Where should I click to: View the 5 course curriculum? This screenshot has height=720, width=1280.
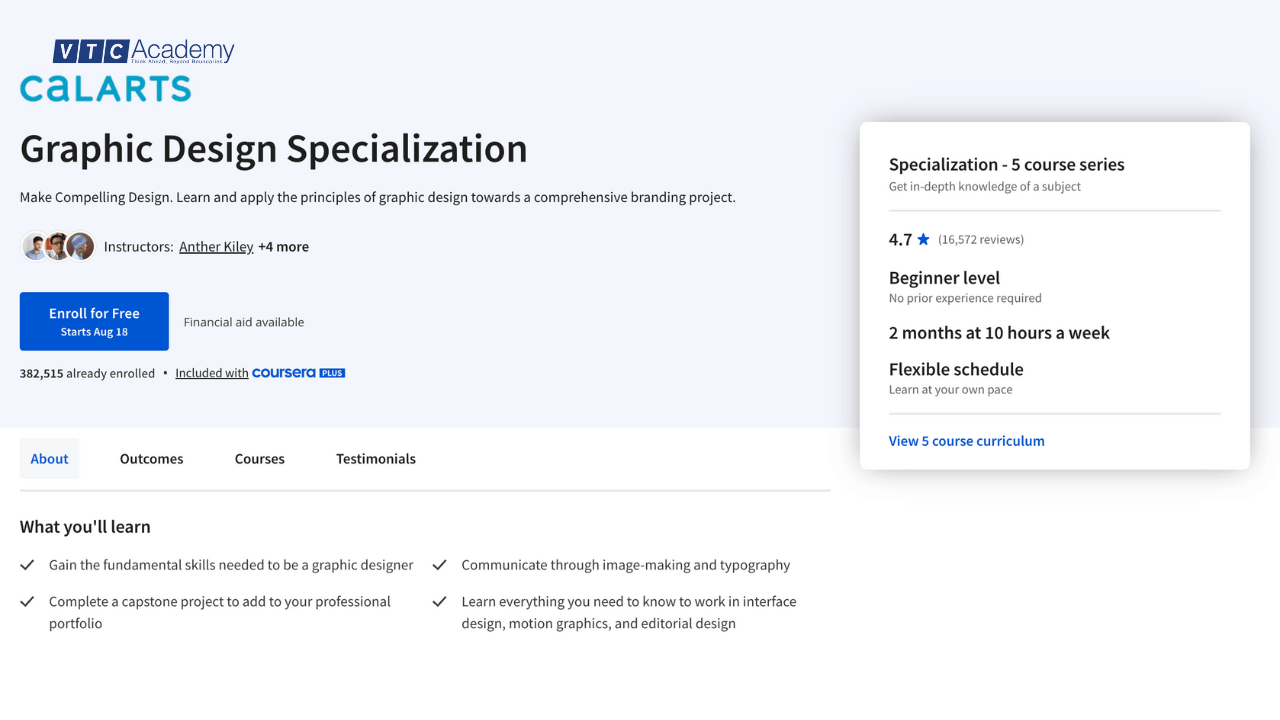point(966,440)
